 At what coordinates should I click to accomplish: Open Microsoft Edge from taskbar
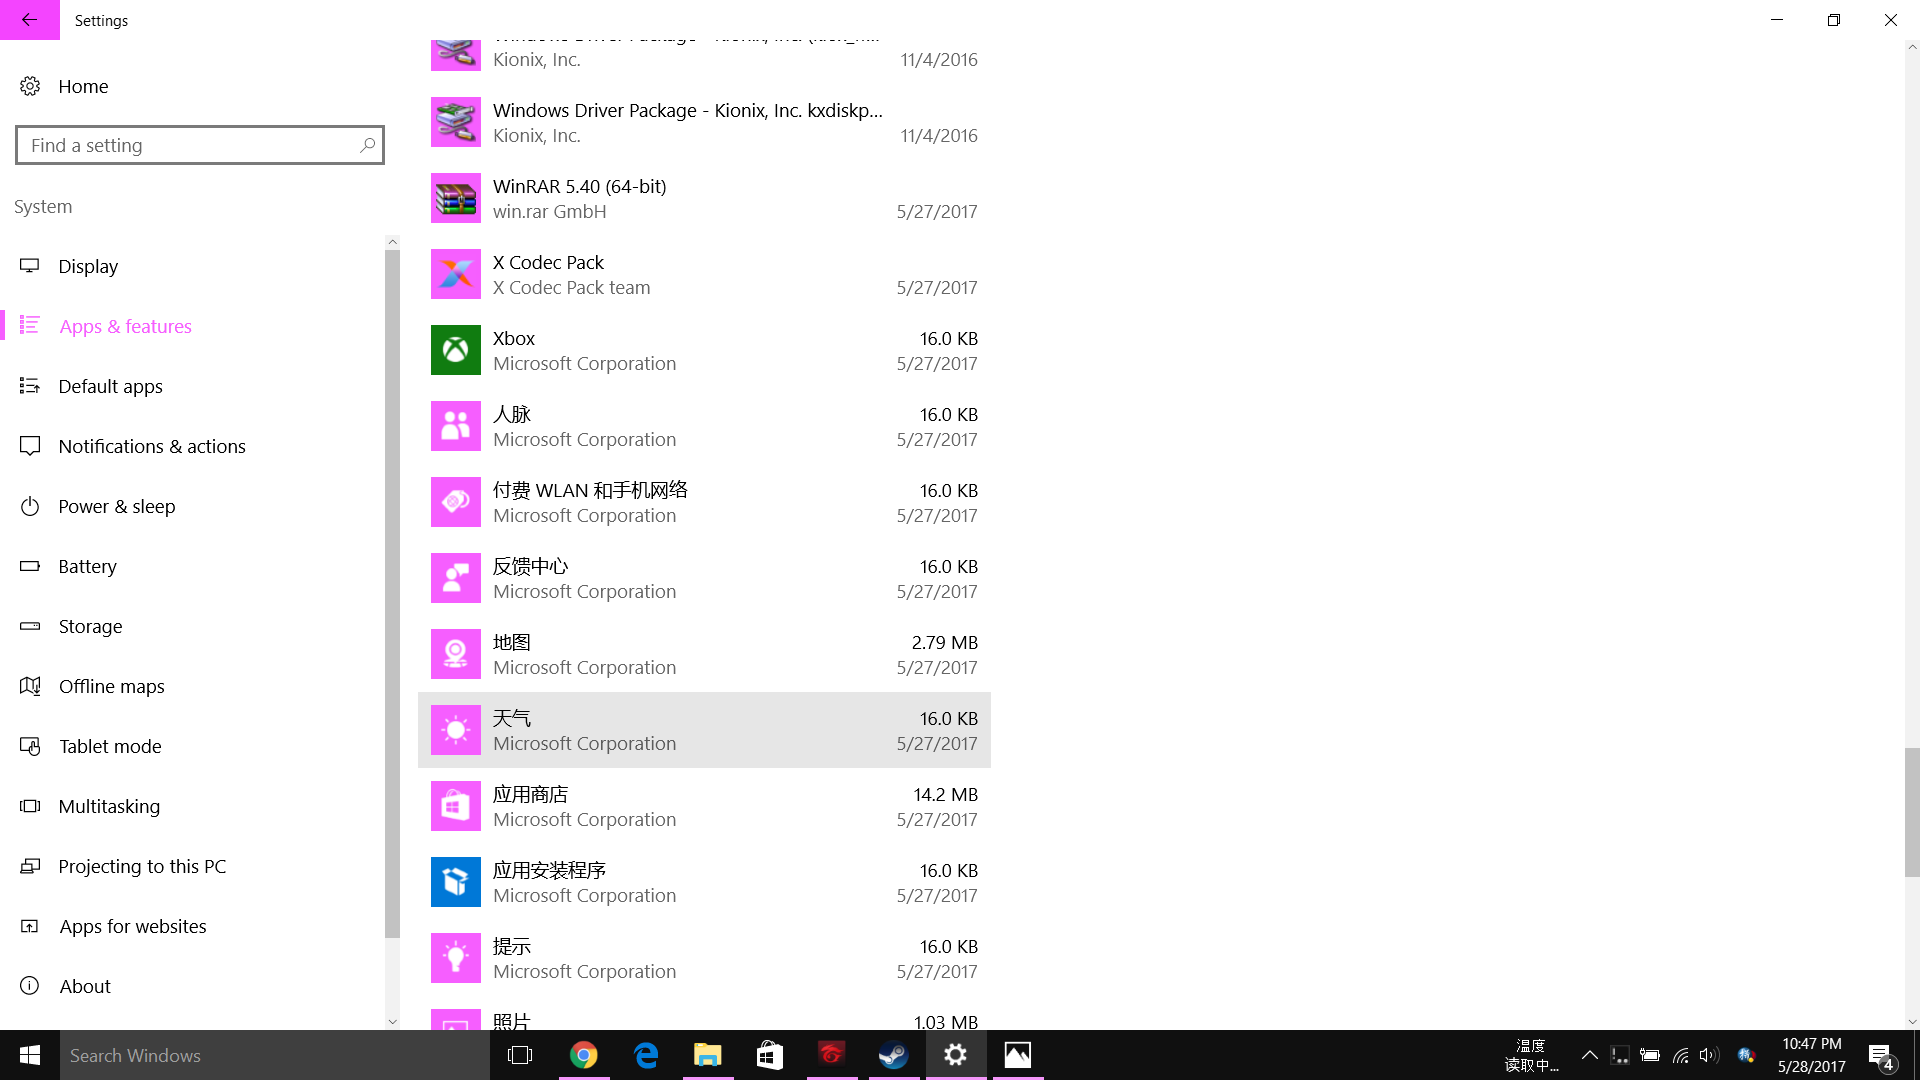point(646,1055)
